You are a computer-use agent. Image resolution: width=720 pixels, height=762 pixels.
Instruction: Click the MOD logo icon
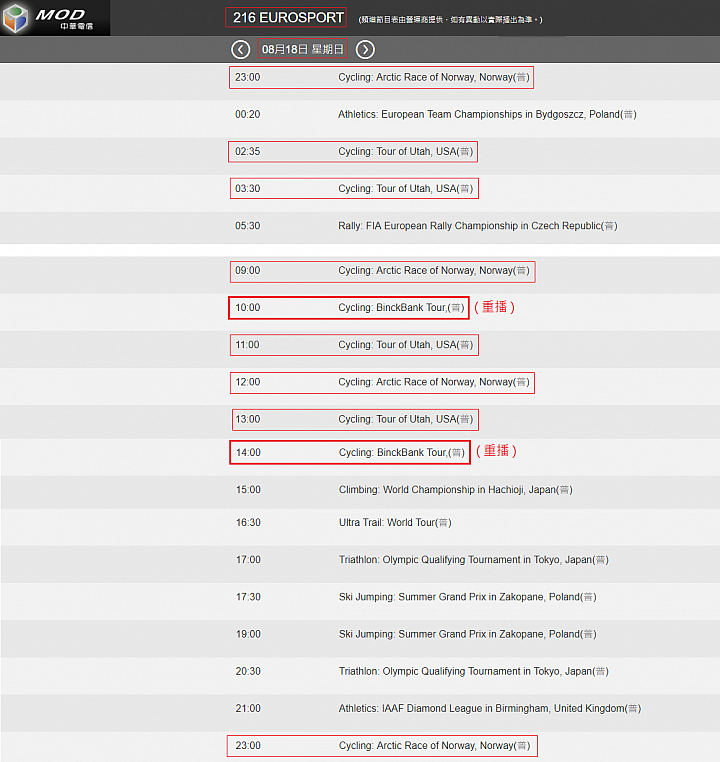coord(16,18)
